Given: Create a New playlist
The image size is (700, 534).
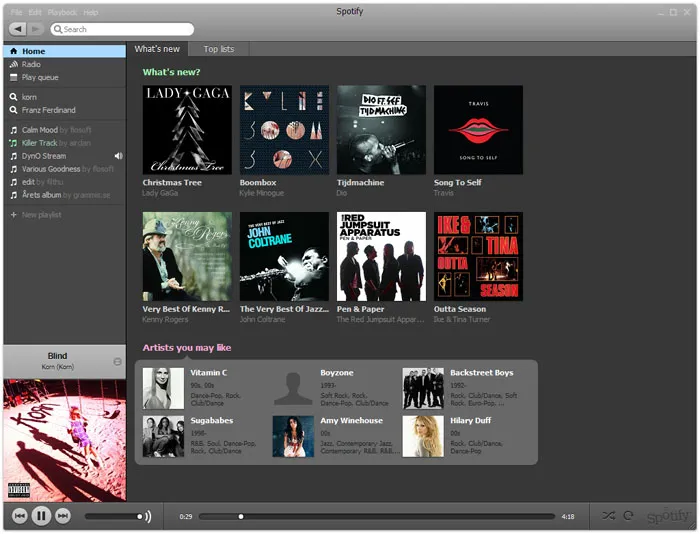Looking at the screenshot, I should (41, 215).
